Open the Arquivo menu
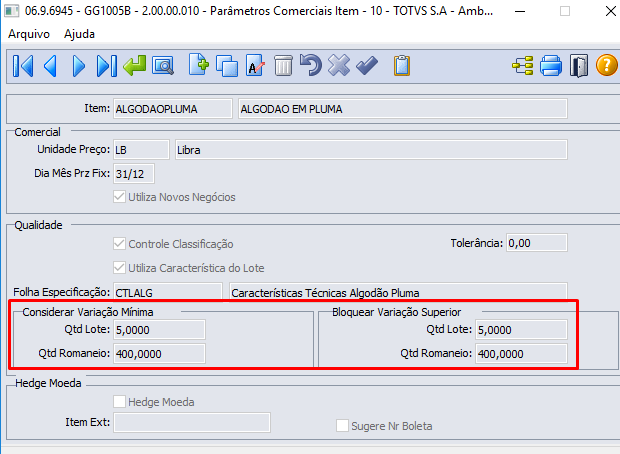 point(29,34)
